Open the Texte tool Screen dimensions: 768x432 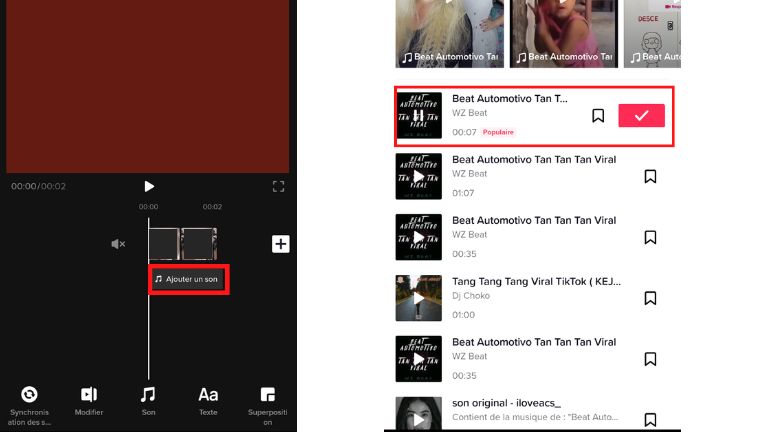coord(208,401)
